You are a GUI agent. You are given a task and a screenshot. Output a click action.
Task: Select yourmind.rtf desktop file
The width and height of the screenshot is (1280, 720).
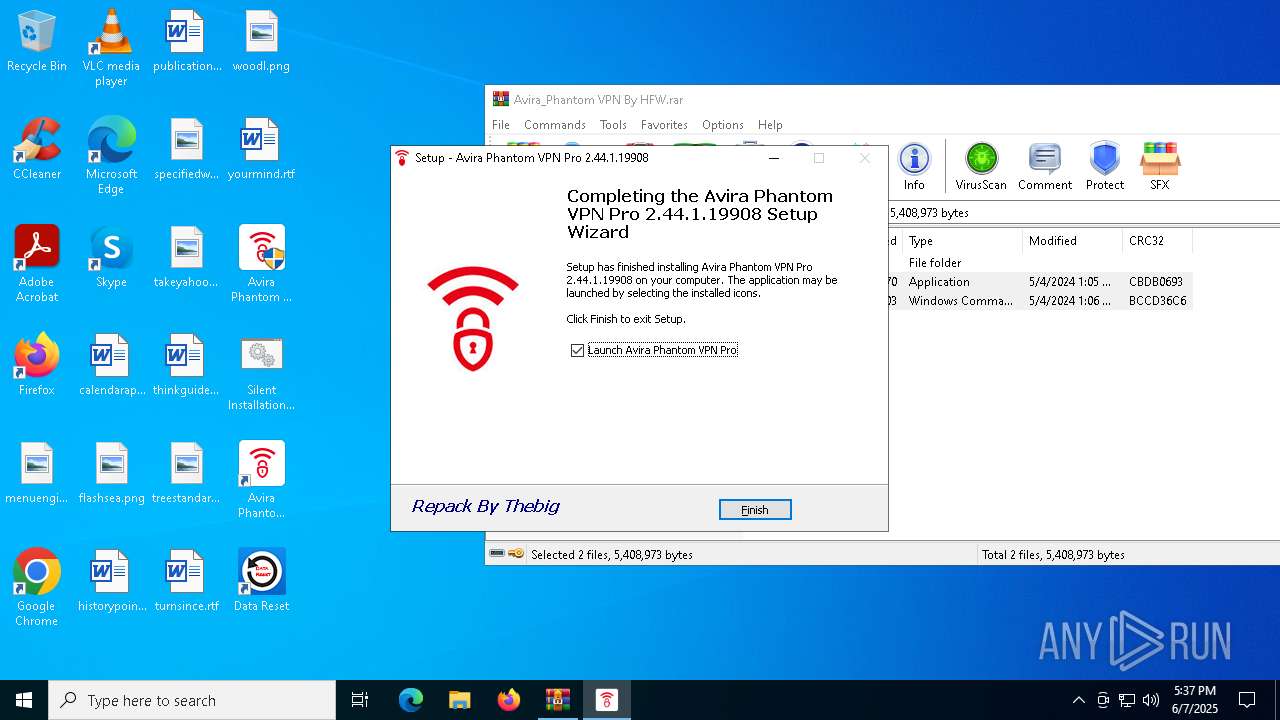(x=261, y=149)
